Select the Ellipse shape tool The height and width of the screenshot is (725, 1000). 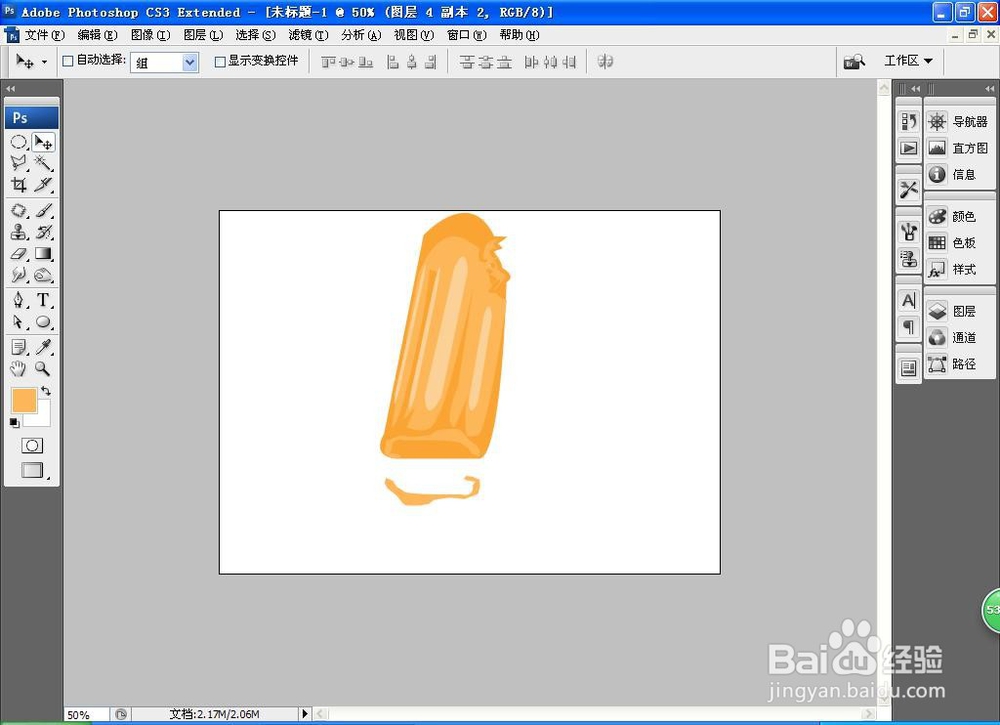[43, 321]
